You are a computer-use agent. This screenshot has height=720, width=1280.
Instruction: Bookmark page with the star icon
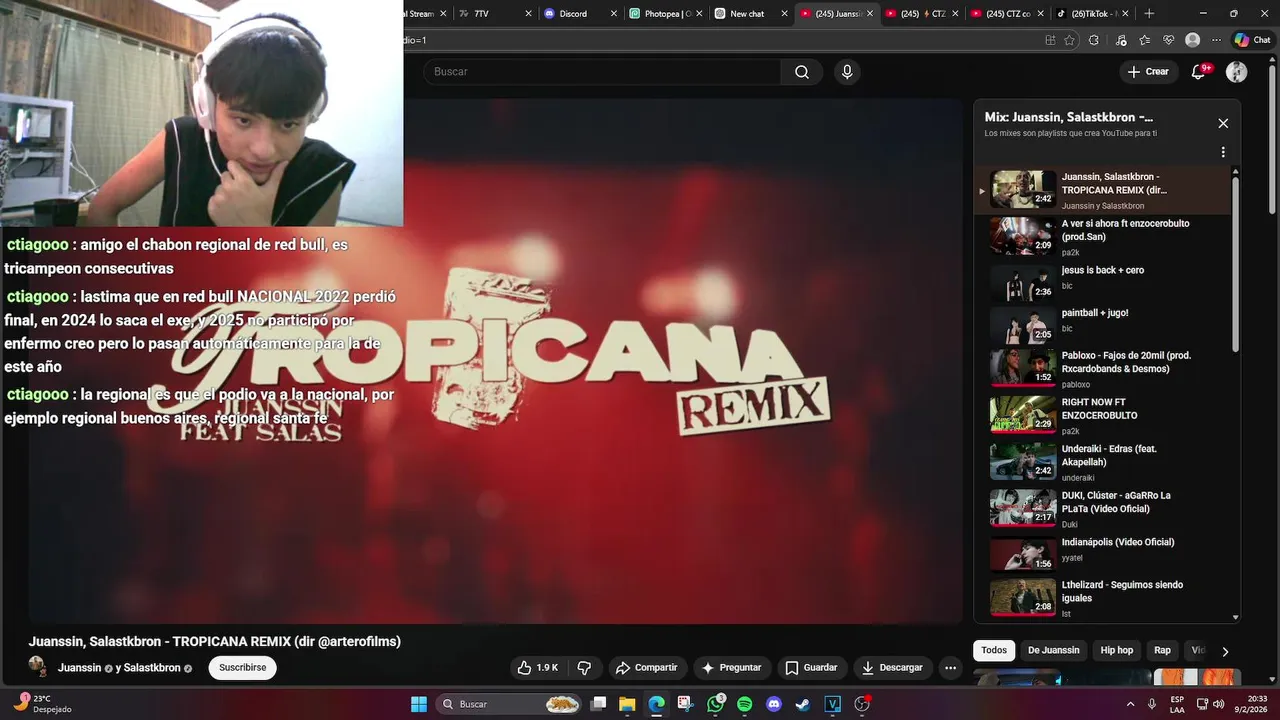[1070, 40]
